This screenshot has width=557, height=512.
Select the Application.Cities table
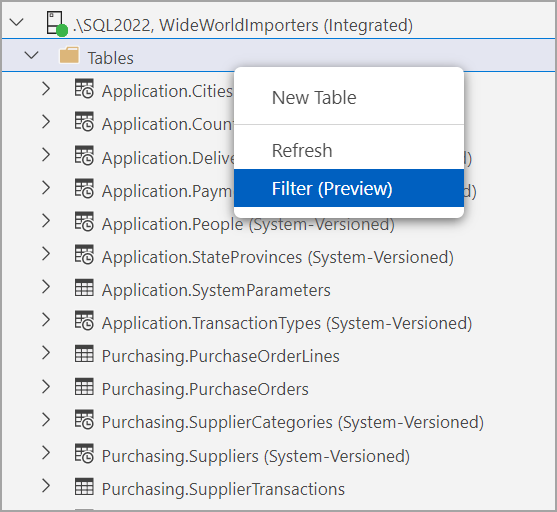[x=167, y=91]
